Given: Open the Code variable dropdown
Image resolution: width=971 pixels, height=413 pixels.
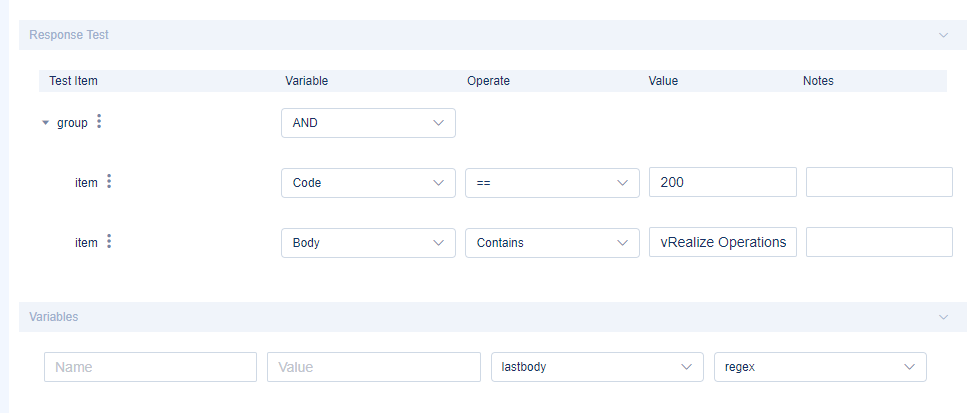Looking at the screenshot, I should [x=368, y=183].
